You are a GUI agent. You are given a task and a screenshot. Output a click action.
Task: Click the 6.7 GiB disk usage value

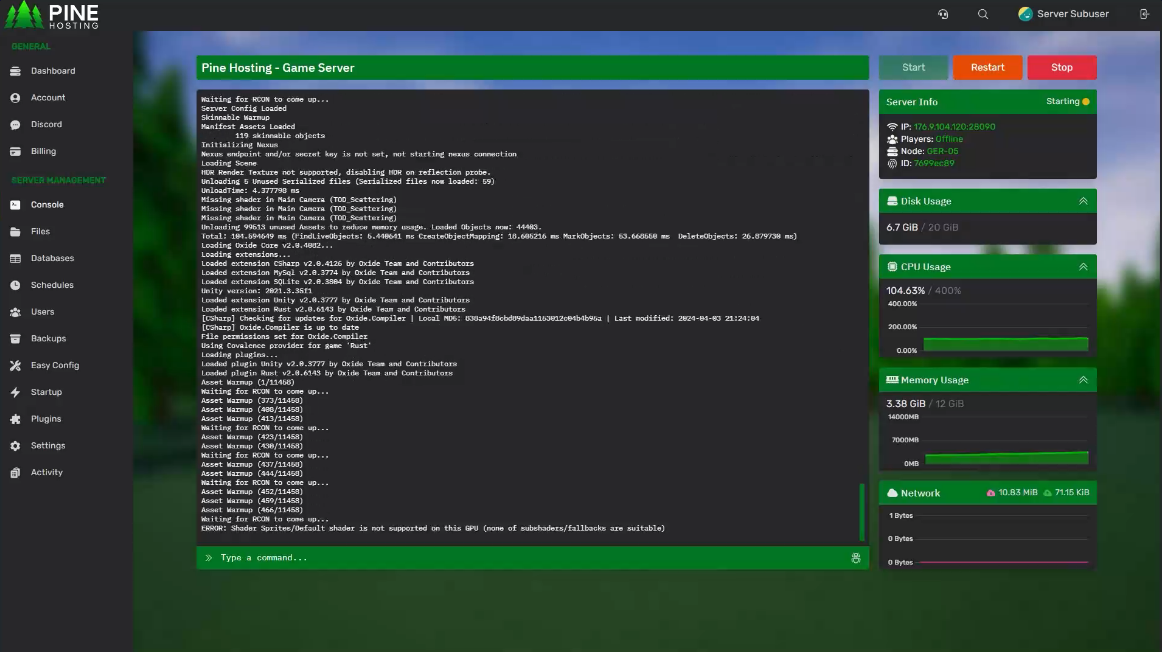tap(902, 227)
